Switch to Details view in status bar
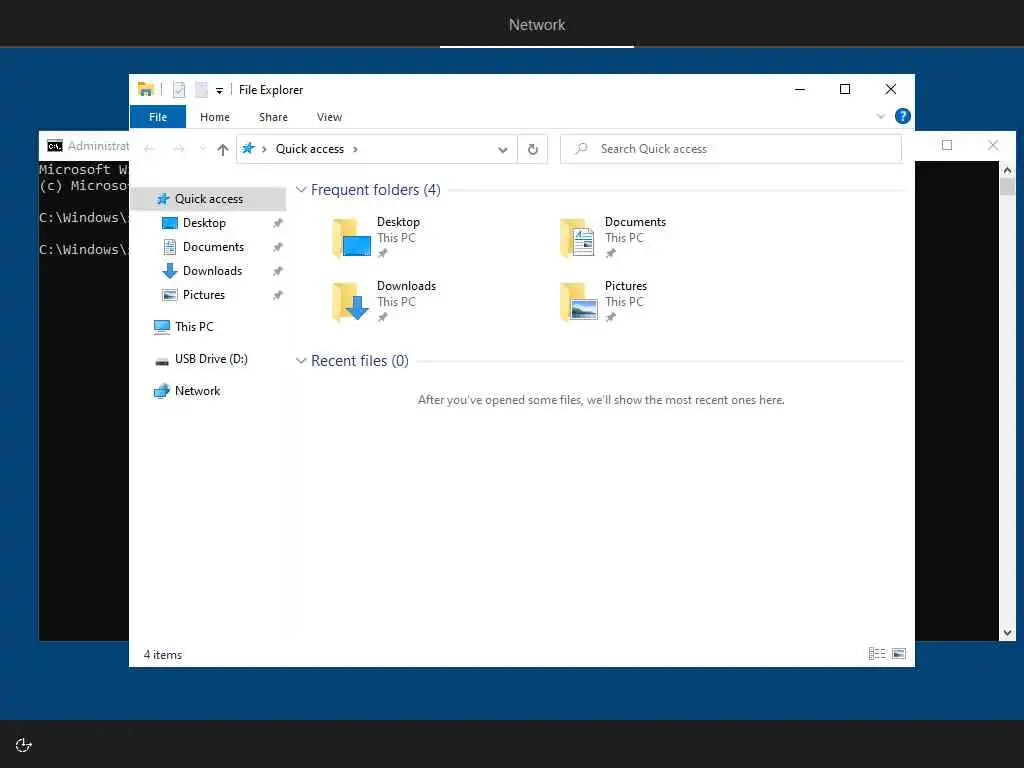 (x=877, y=654)
